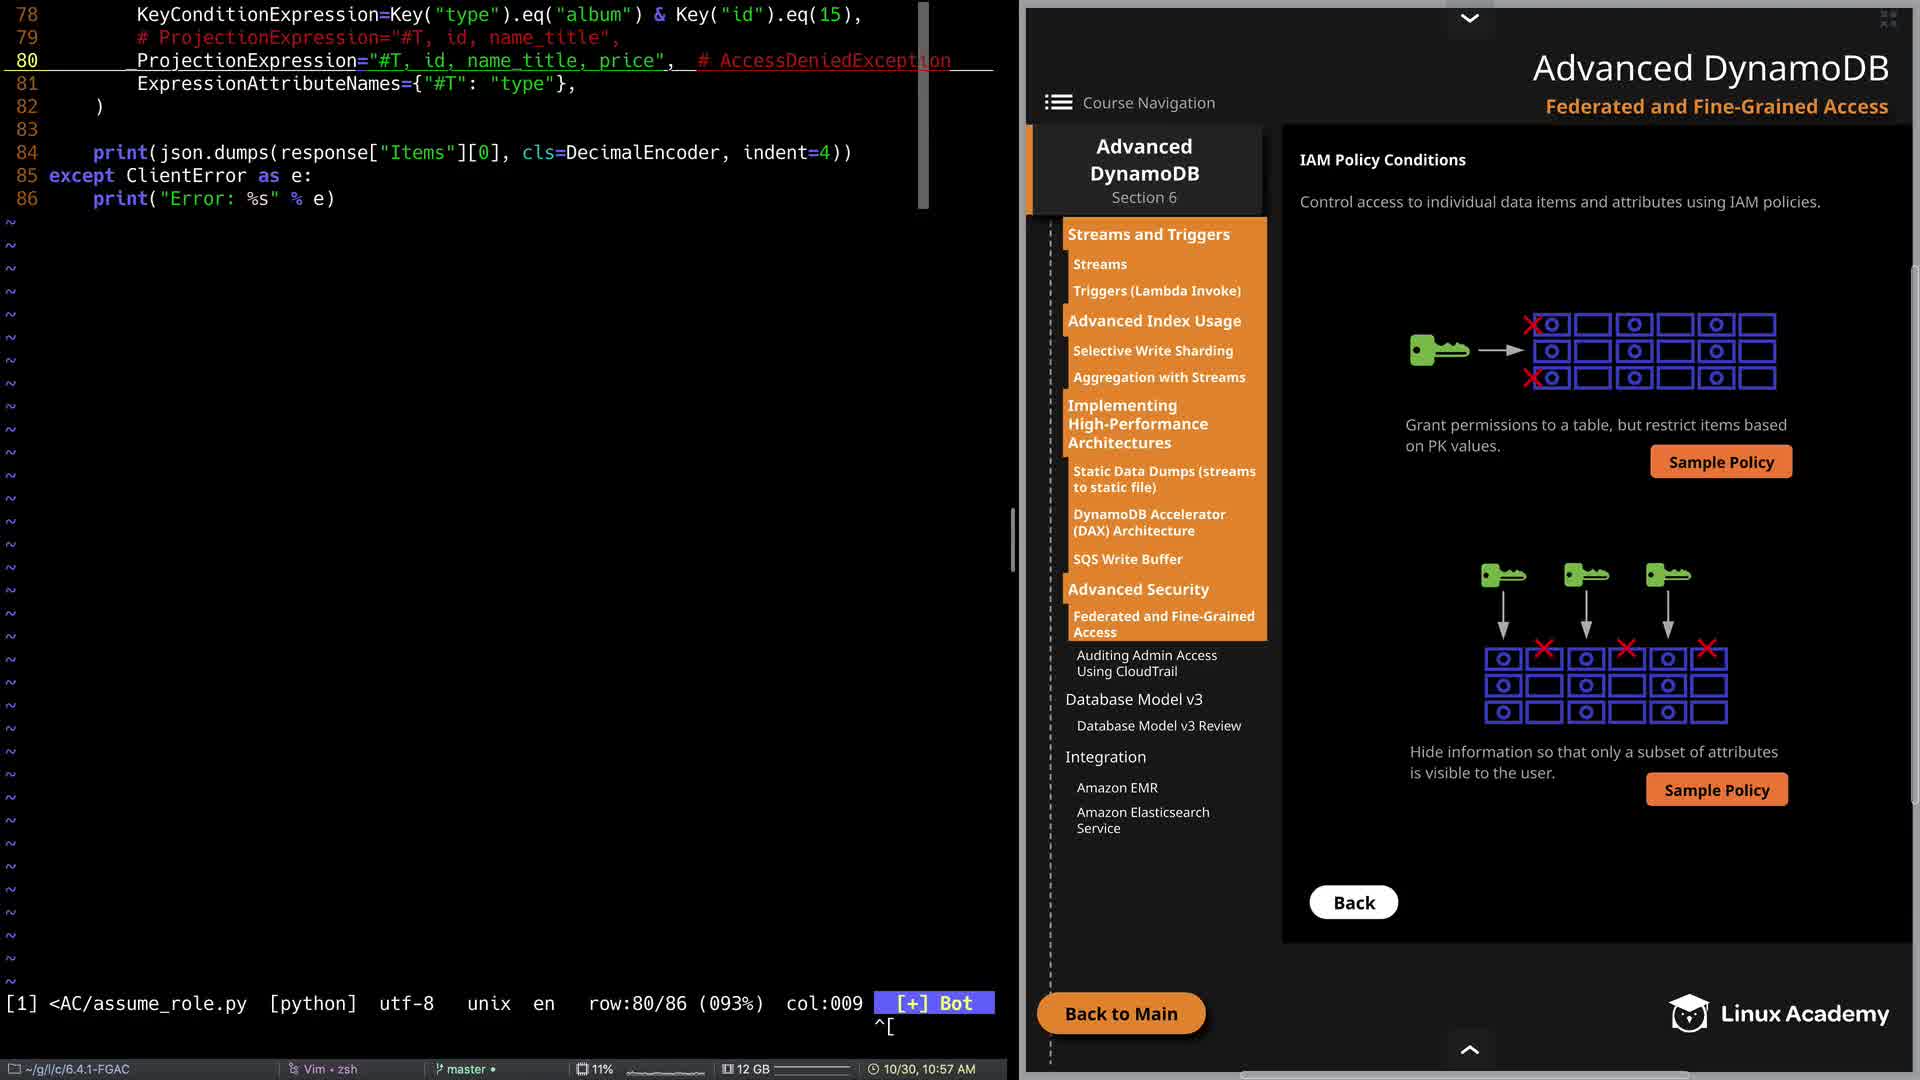Click the CPU 11% indicator icon
The image size is (1920, 1080).
(x=582, y=1069)
